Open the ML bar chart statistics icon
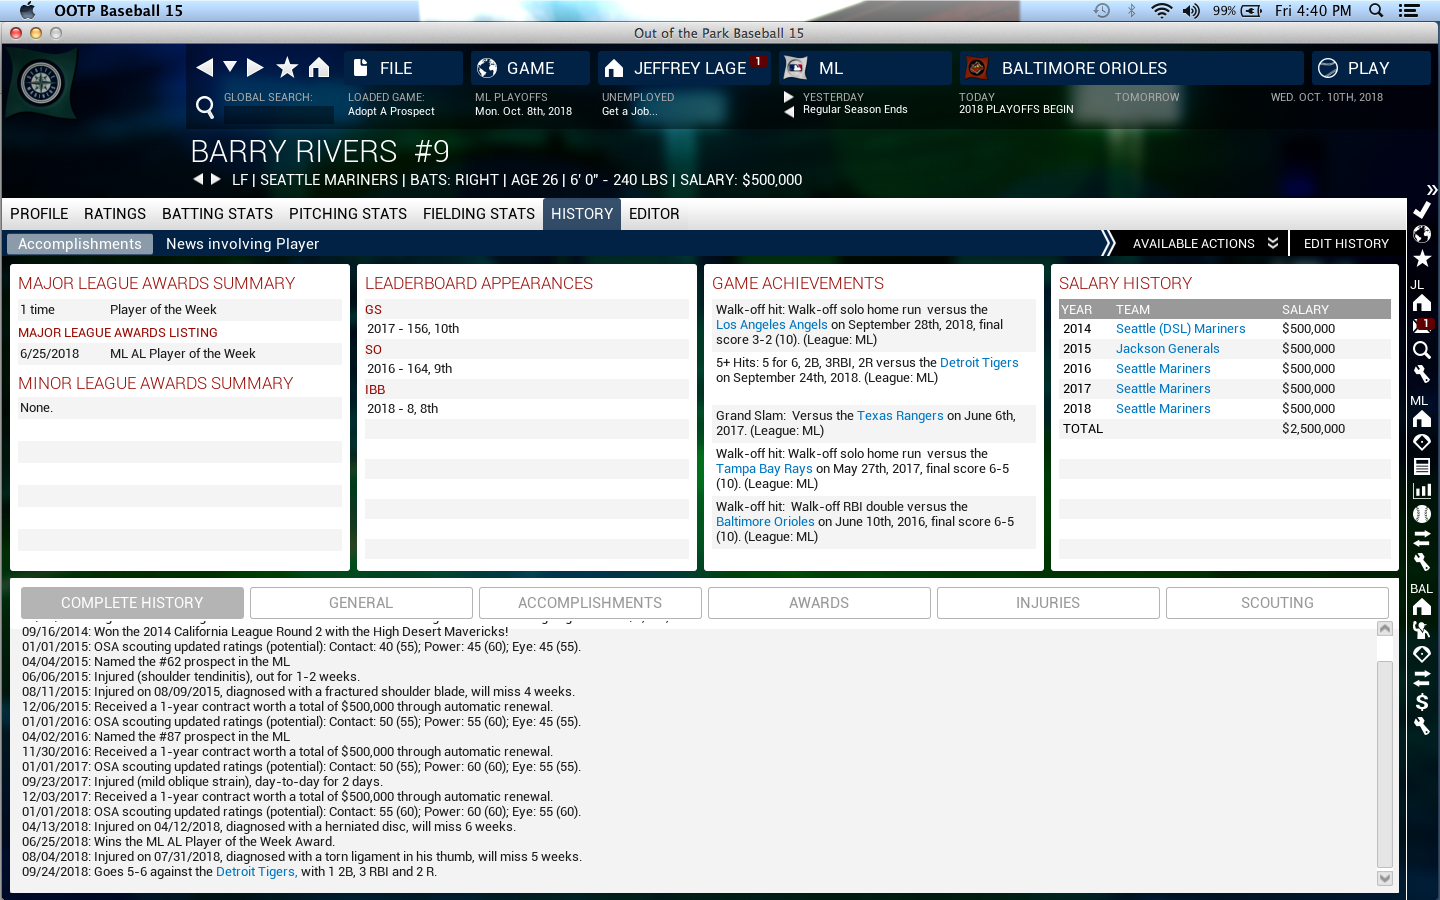The image size is (1440, 900). (x=1421, y=490)
